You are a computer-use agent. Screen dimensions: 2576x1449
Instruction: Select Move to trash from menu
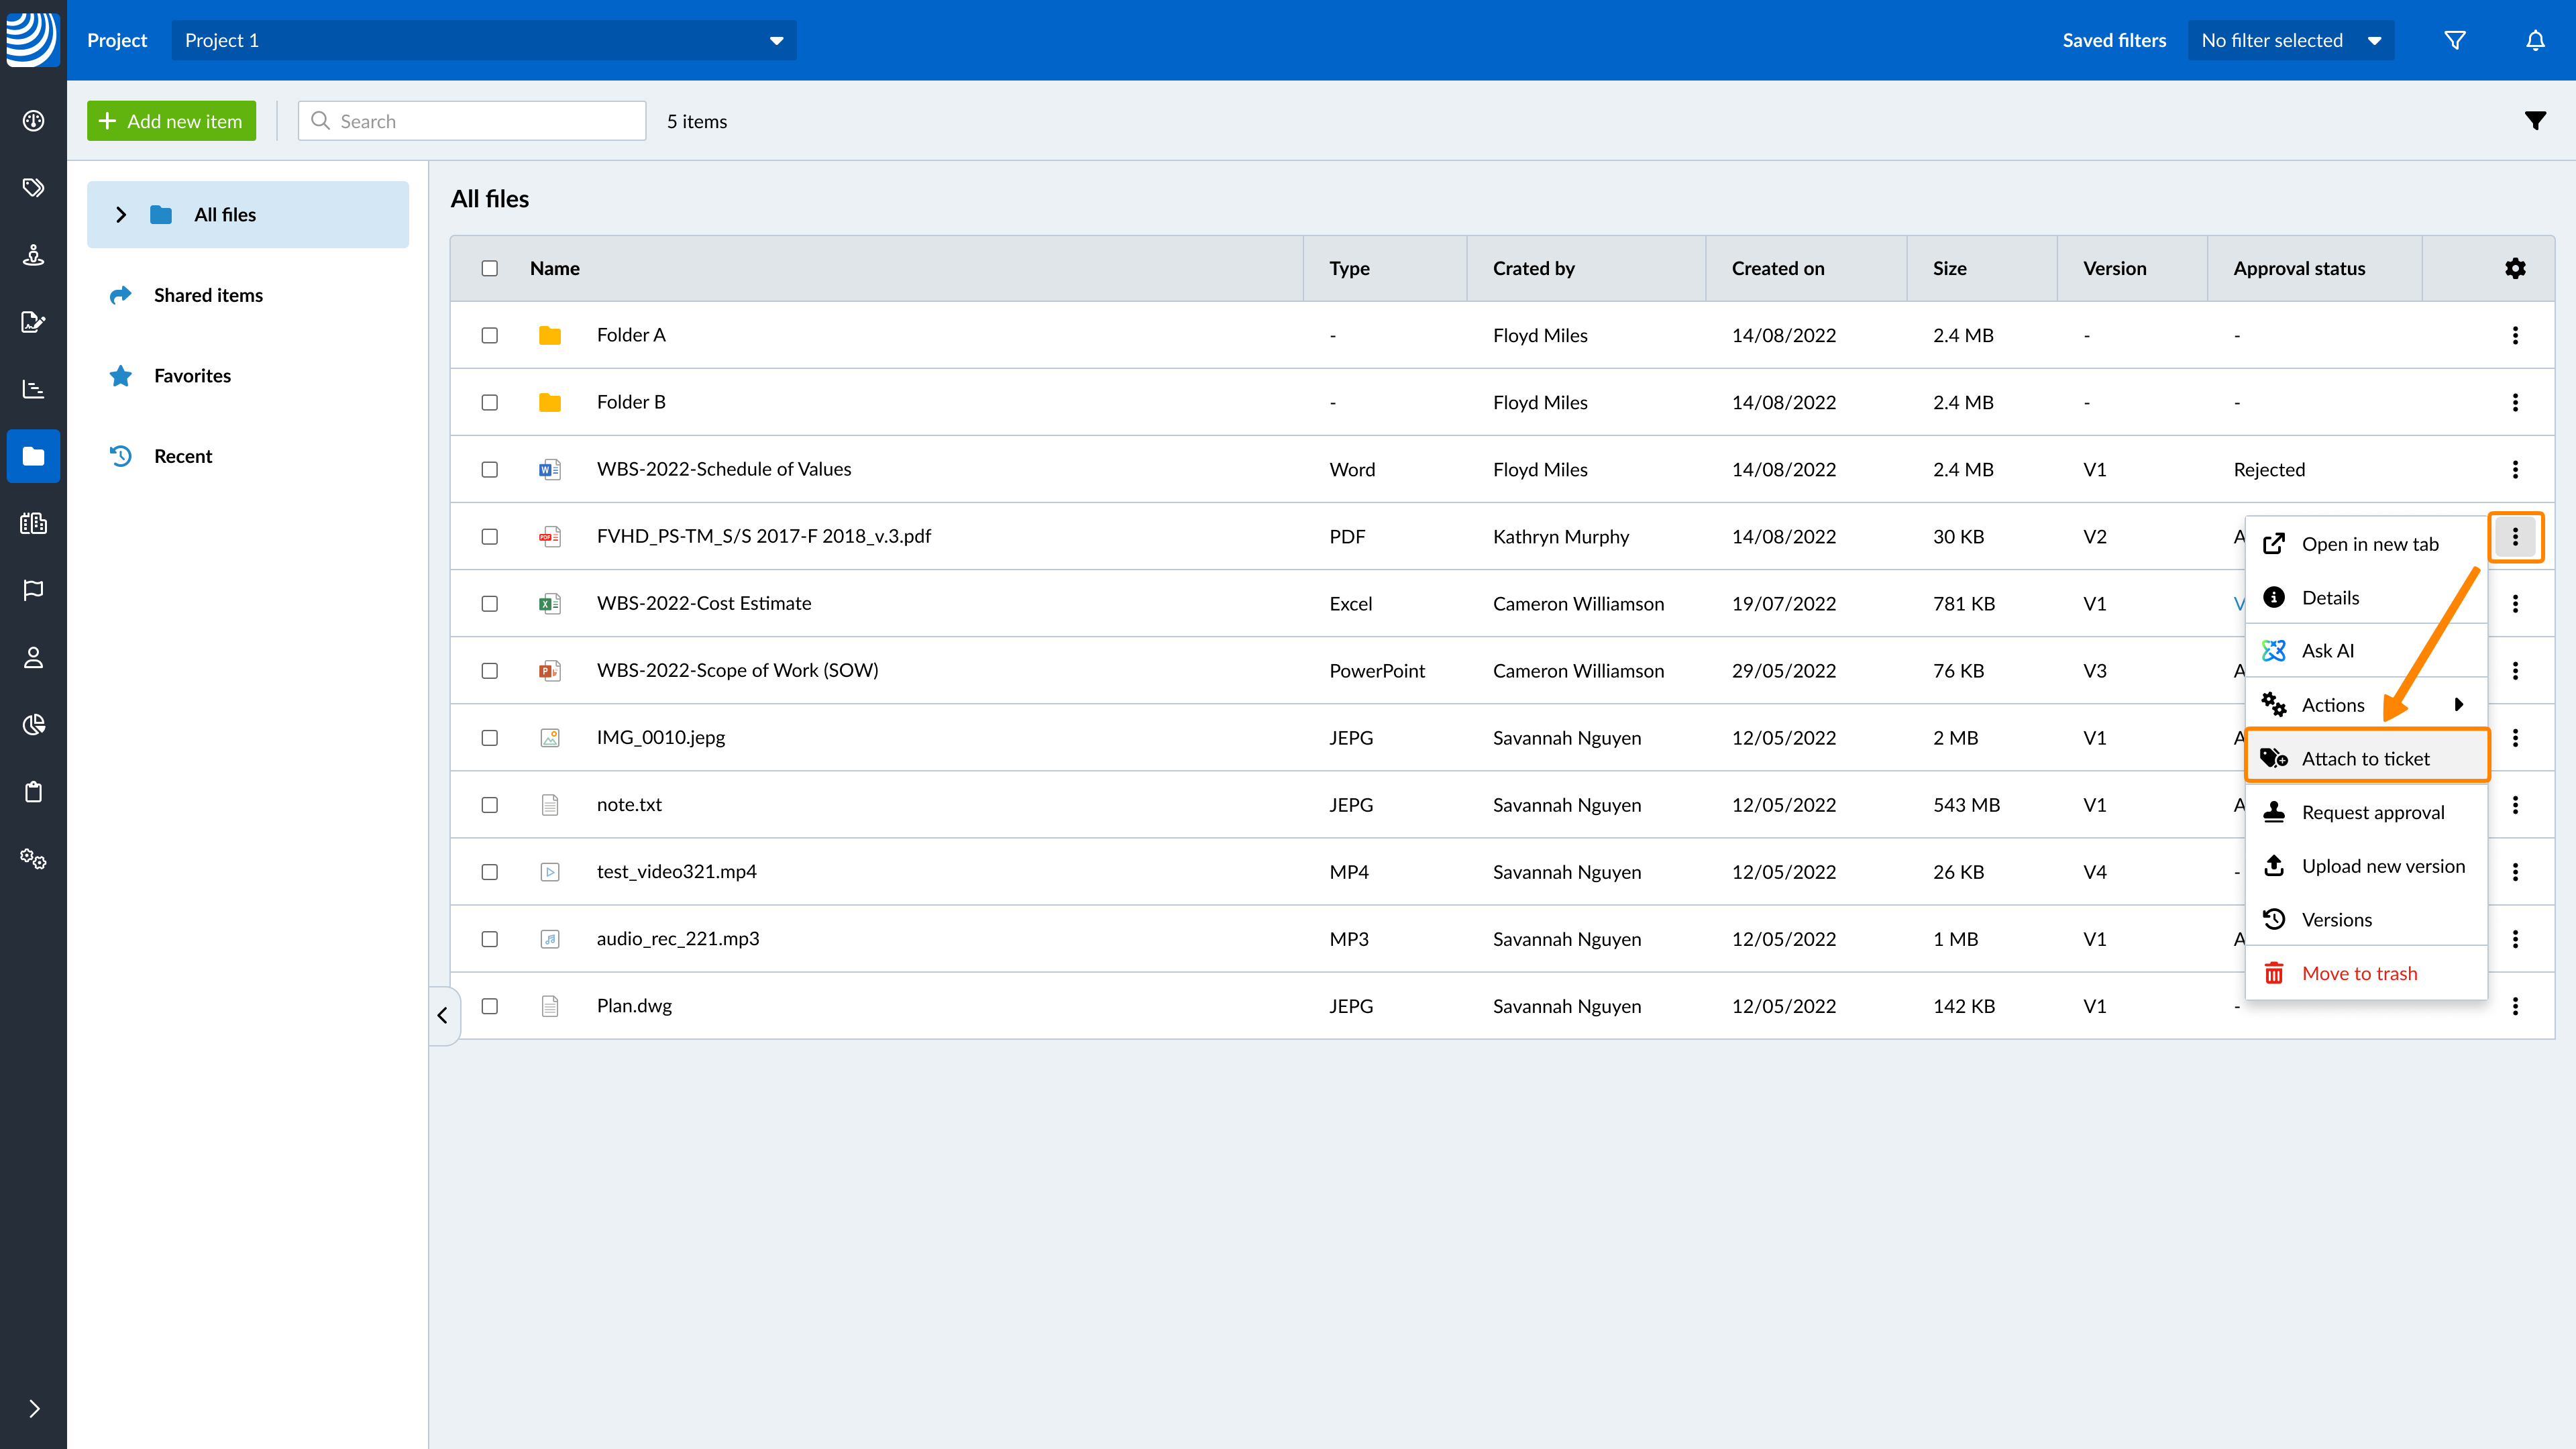coord(2359,973)
